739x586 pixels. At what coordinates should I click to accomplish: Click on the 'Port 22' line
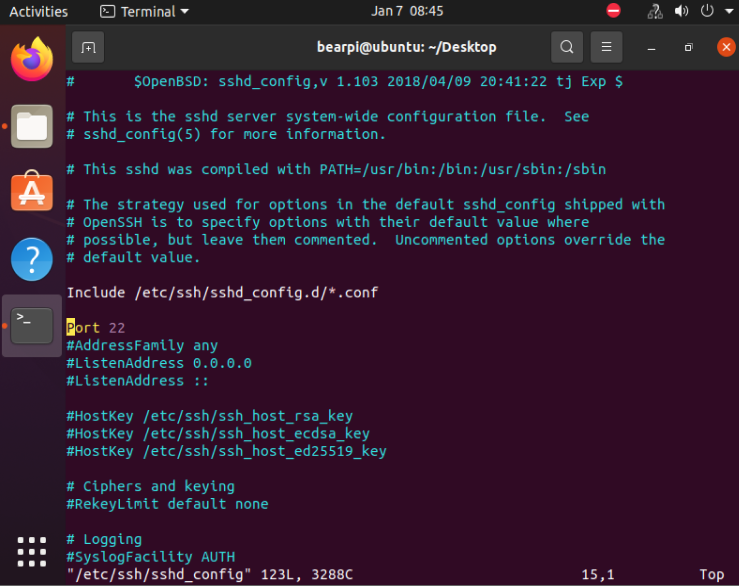point(96,328)
